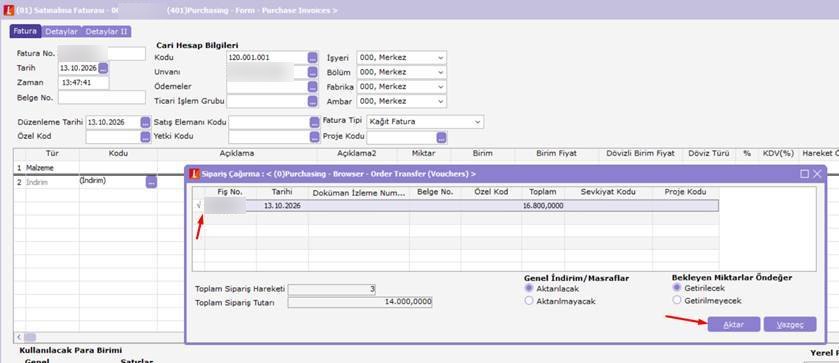
Task: Click Malzeme cell in row 1
Action: (x=52, y=168)
